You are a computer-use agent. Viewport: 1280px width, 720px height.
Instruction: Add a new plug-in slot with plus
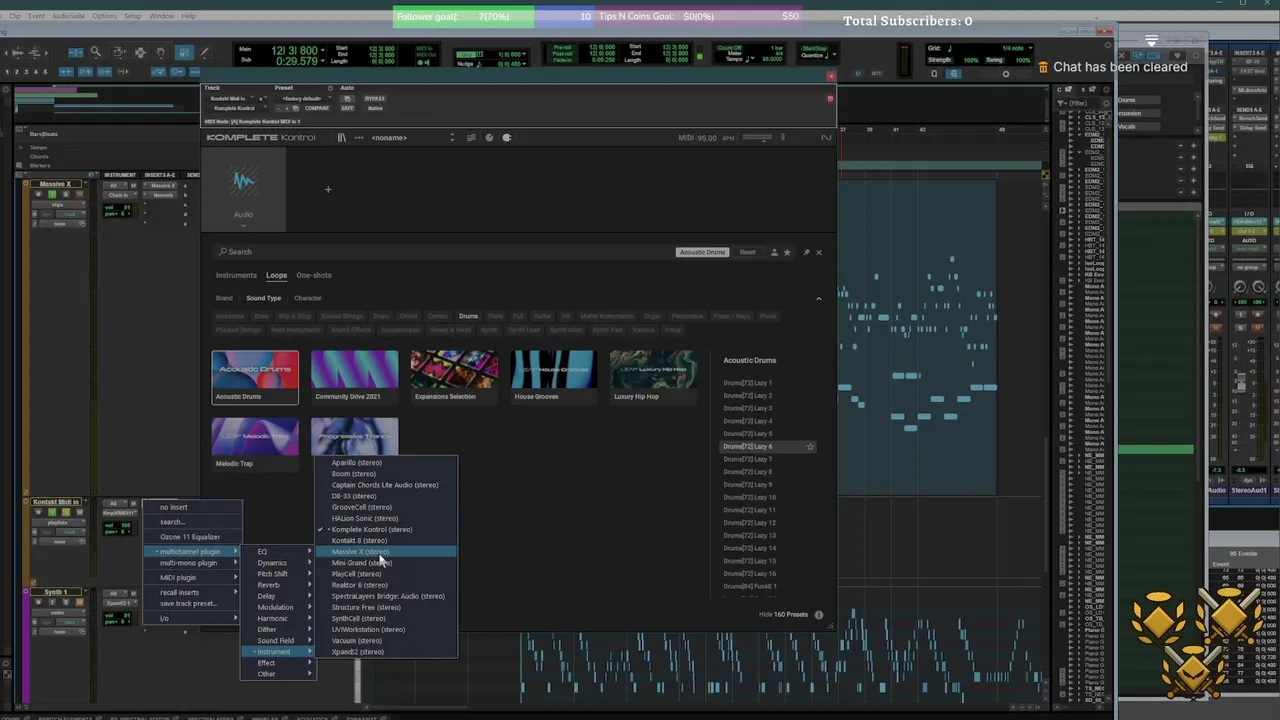328,189
